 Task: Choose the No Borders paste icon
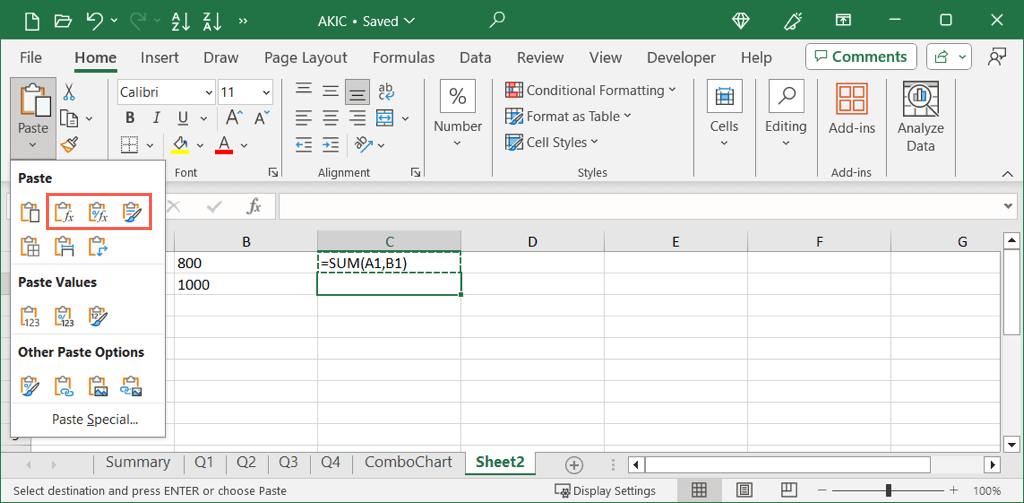pyautogui.click(x=30, y=246)
